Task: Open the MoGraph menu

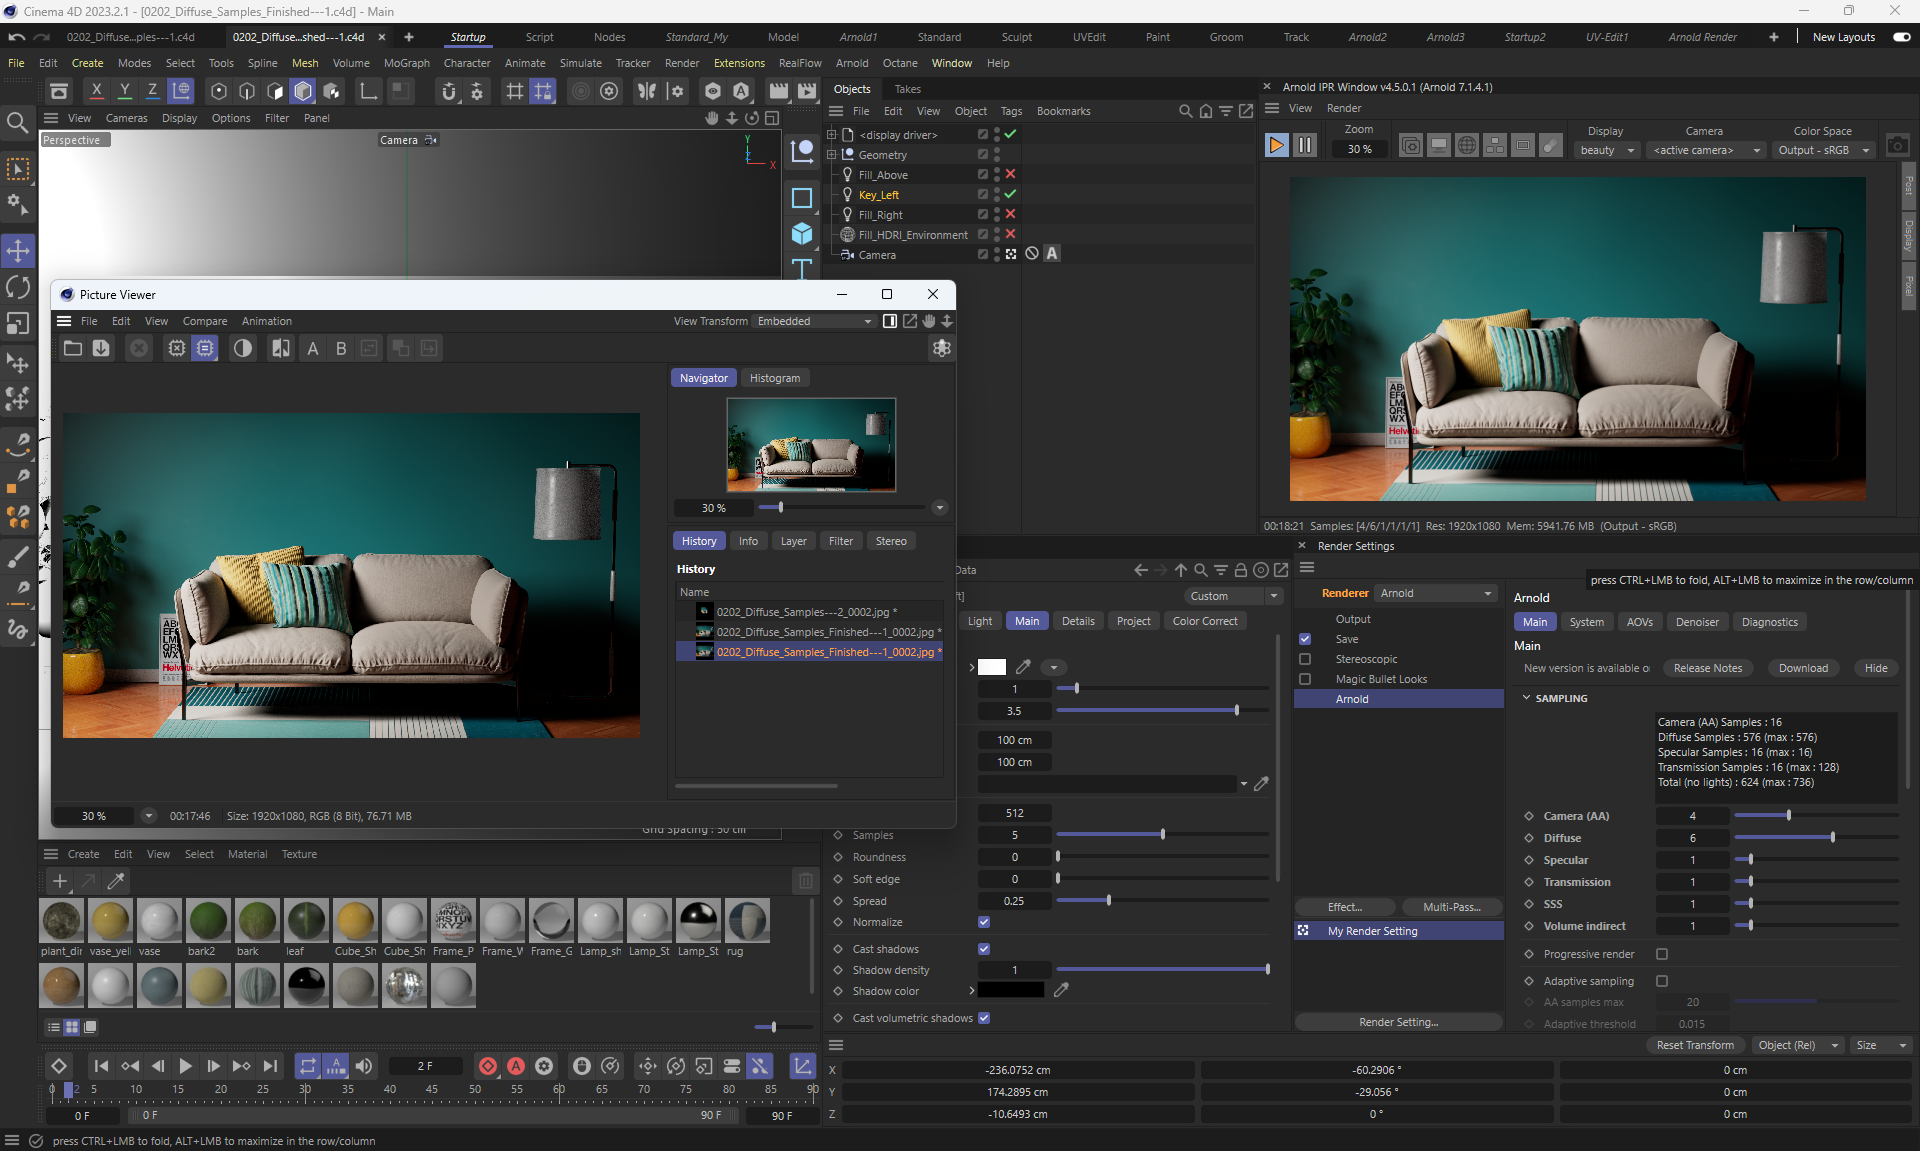Action: pyautogui.click(x=406, y=63)
